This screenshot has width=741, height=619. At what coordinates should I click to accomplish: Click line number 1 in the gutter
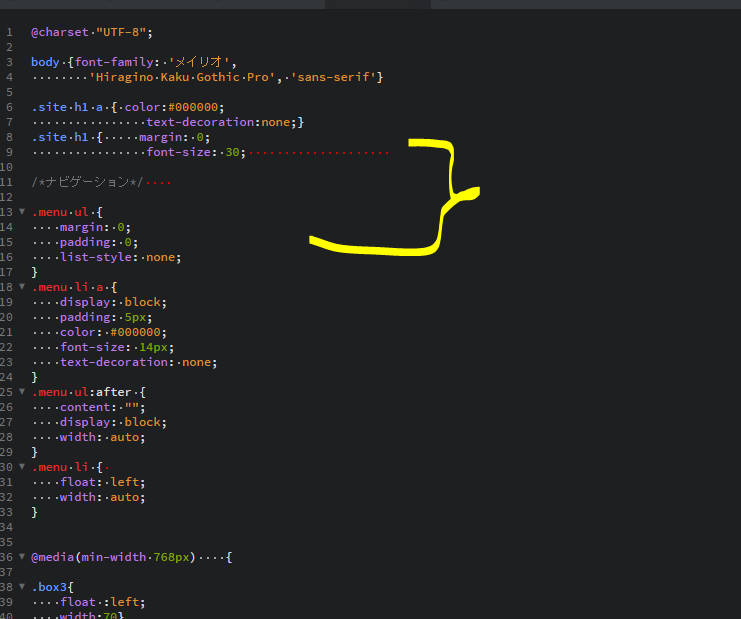click(9, 32)
